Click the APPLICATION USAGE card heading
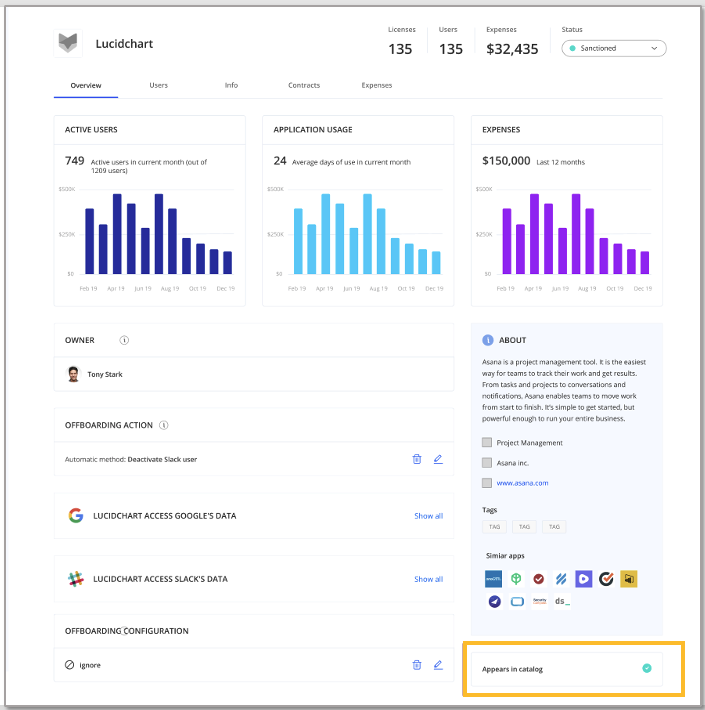This screenshot has height=710, width=705. click(x=313, y=130)
